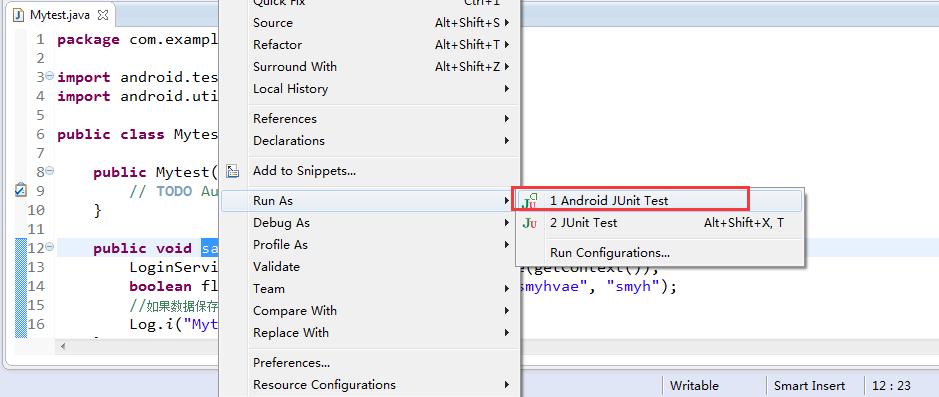
Task: Expand the arrow beside Refactor
Action: 507,45
